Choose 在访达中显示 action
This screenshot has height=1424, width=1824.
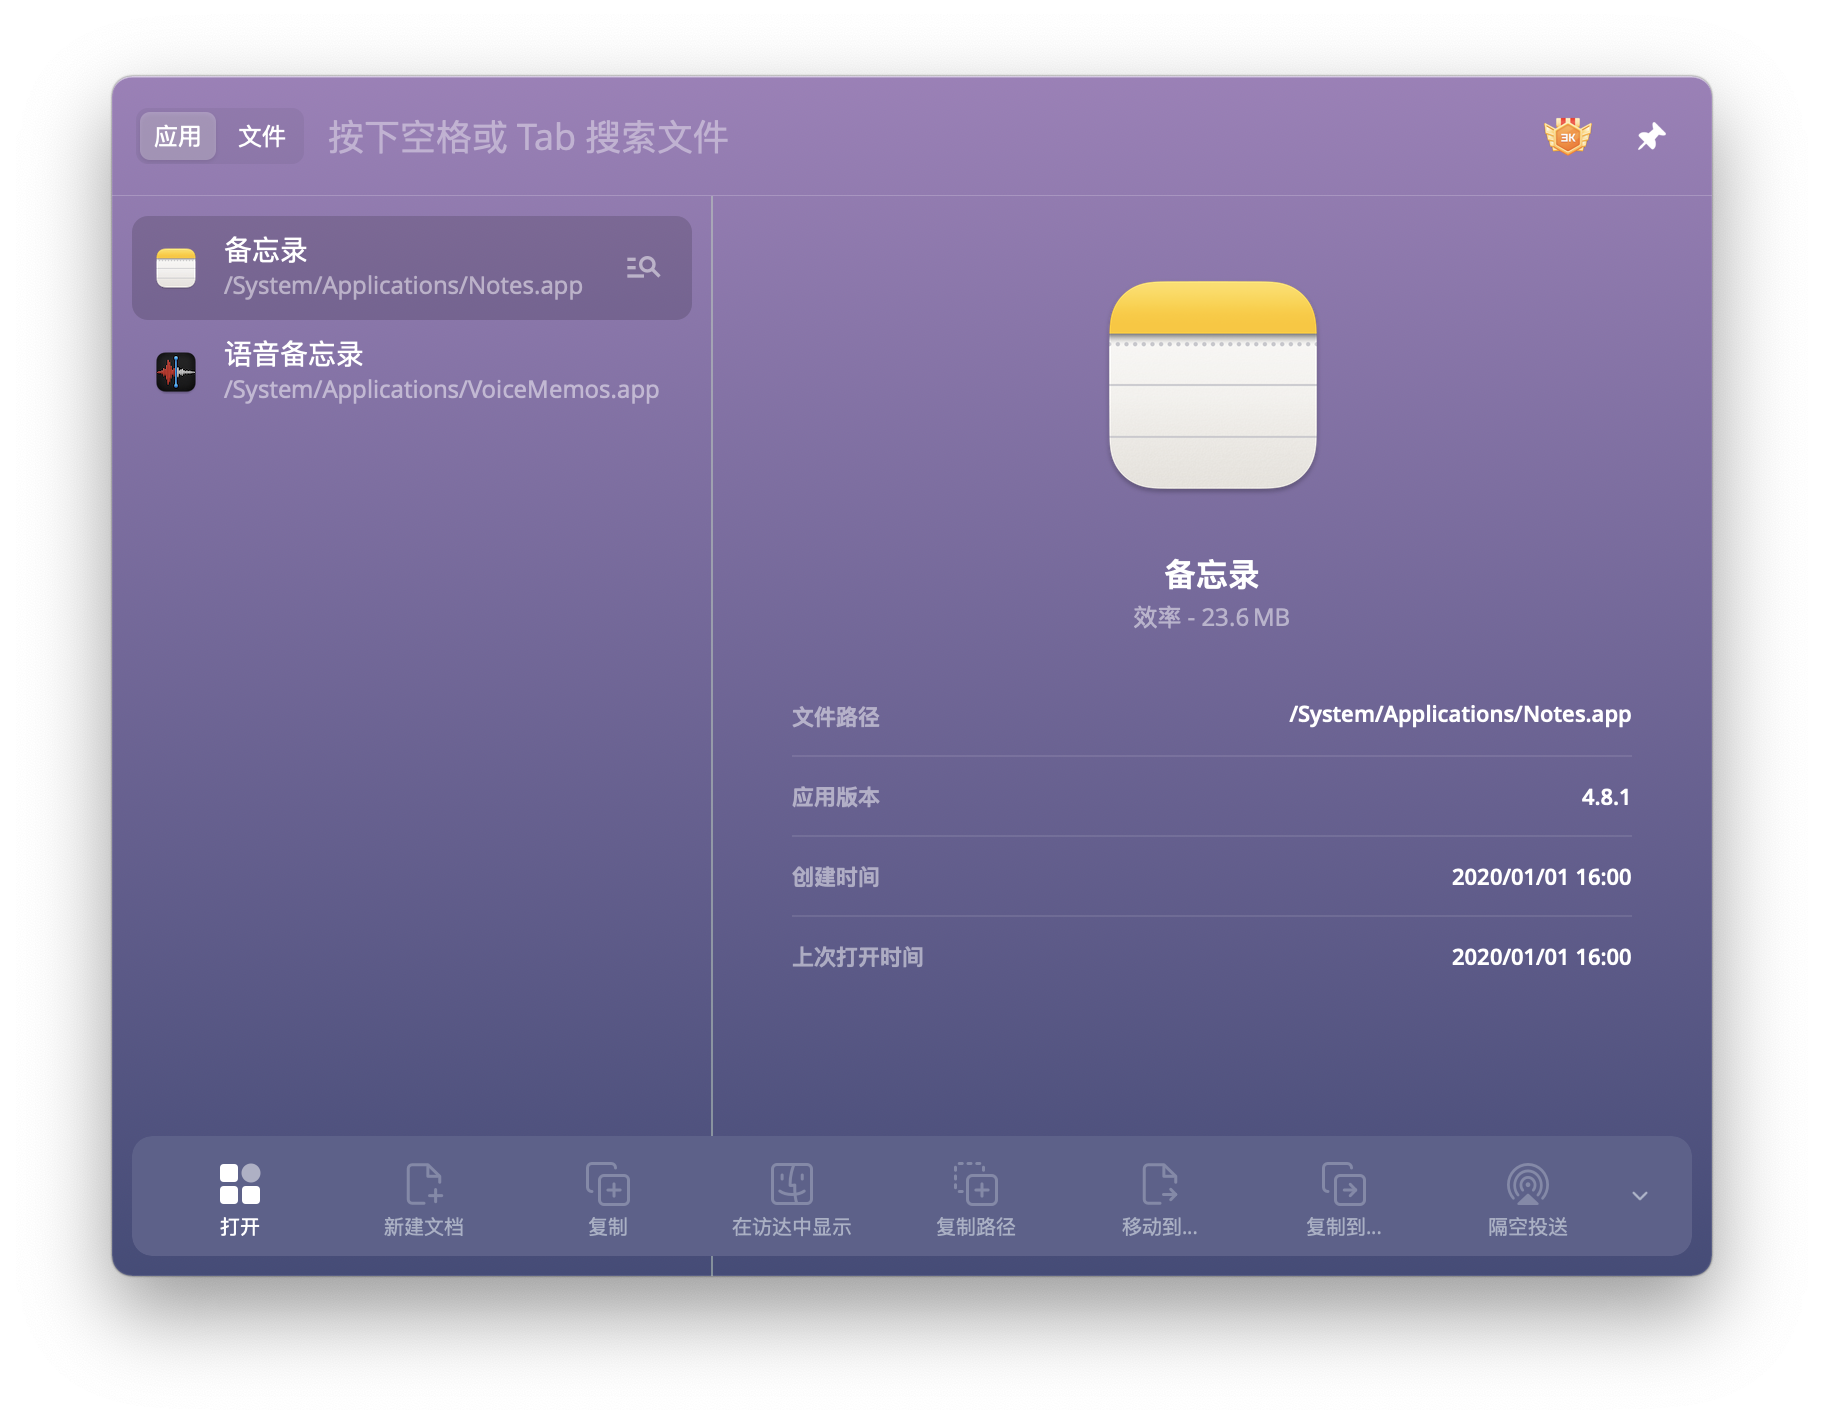[792, 1199]
